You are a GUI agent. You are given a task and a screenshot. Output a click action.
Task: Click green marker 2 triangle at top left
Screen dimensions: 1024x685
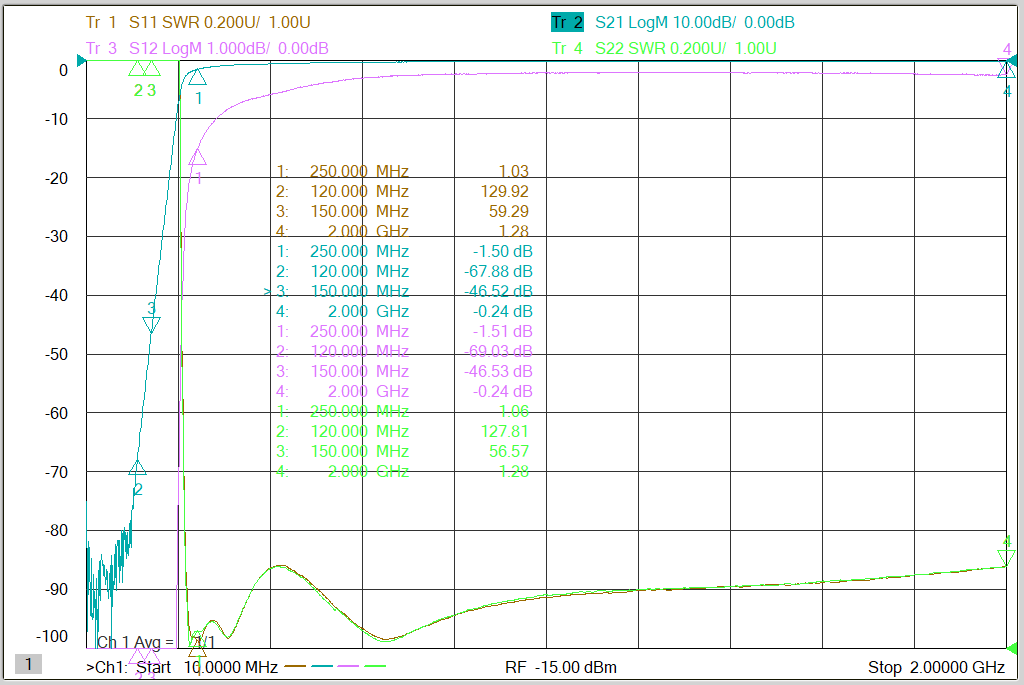coord(137,69)
